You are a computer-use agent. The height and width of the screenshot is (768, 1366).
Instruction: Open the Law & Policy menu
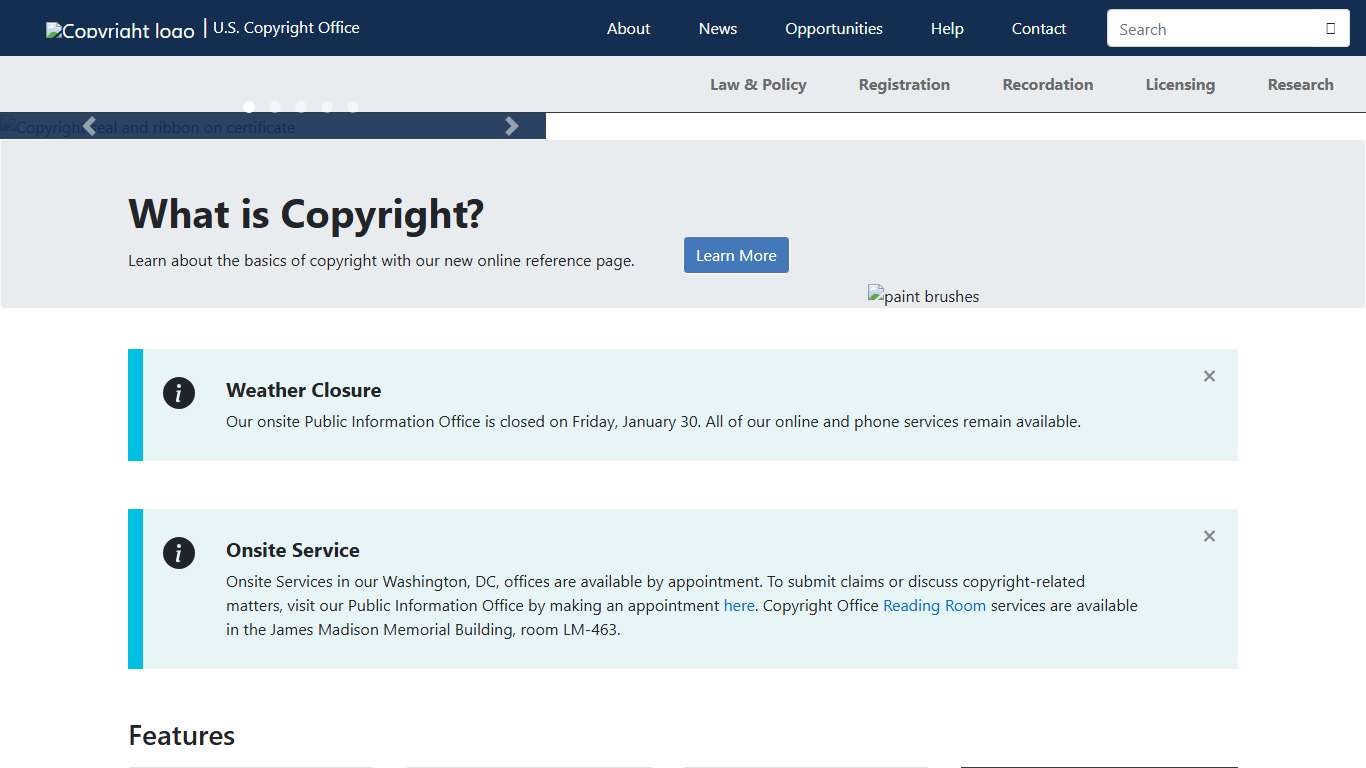click(758, 84)
